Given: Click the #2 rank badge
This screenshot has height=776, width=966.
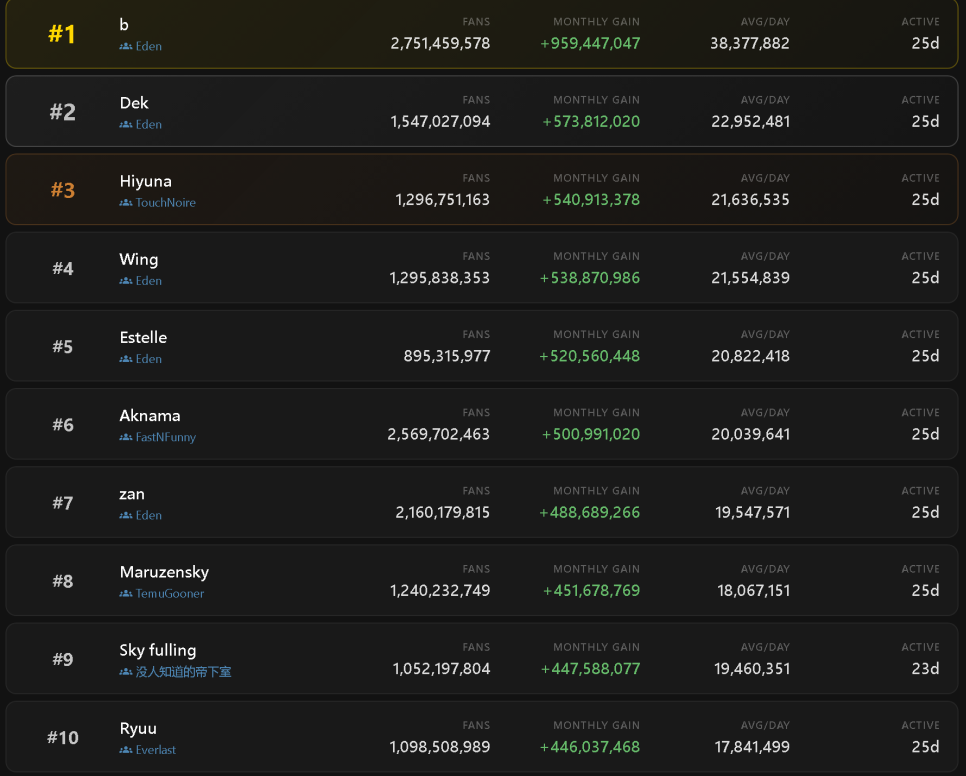Looking at the screenshot, I should (63, 112).
